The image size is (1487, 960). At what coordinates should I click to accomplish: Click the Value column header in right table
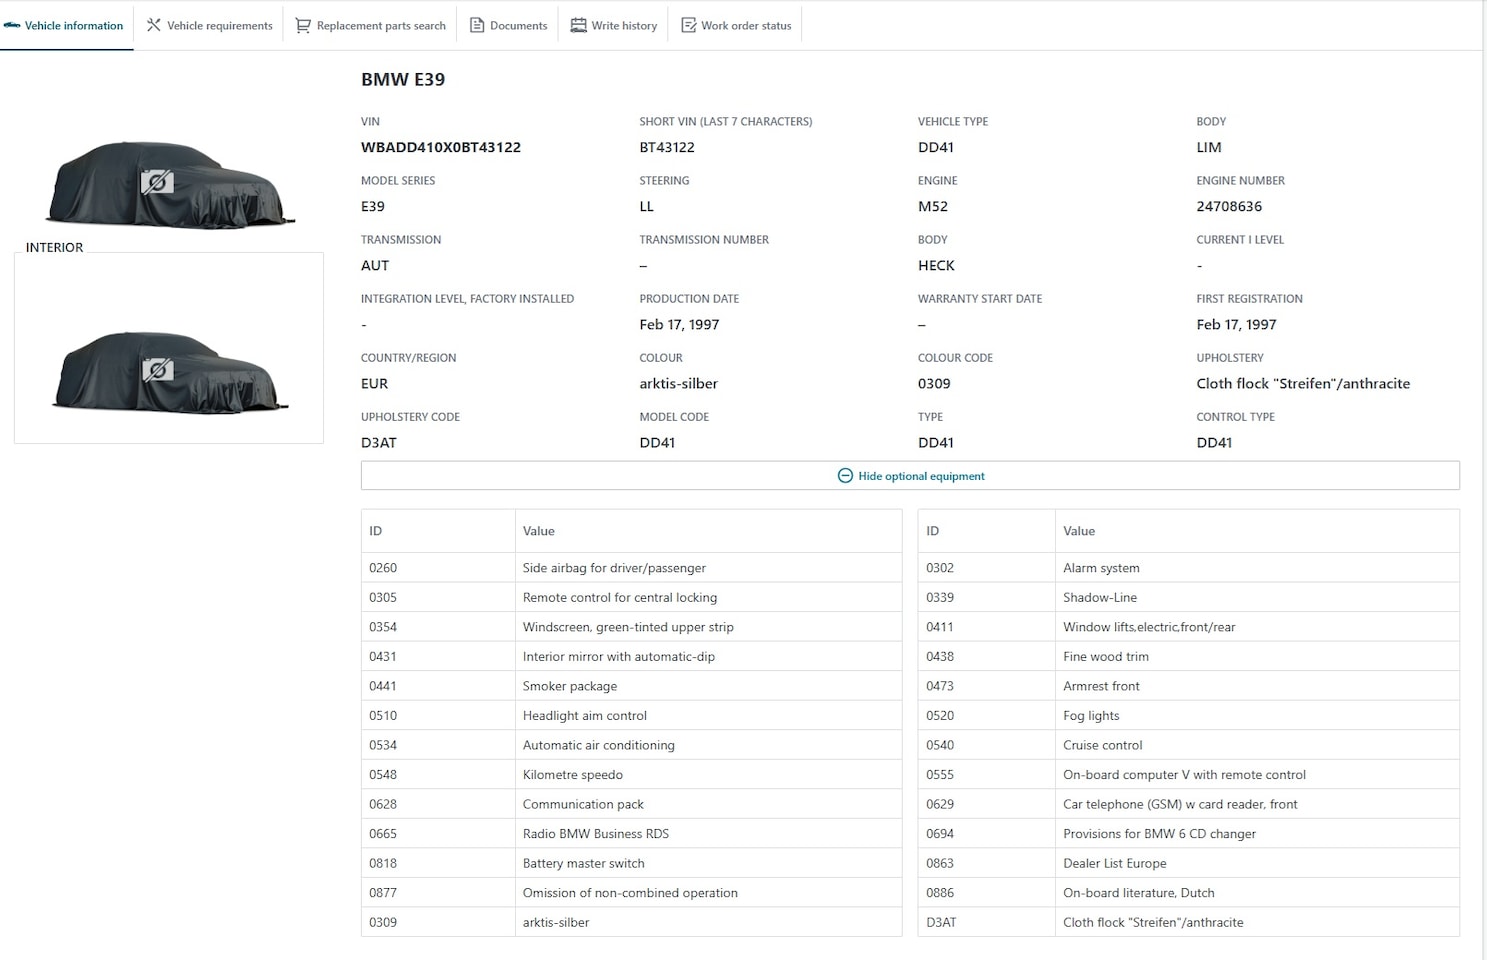tap(1079, 531)
